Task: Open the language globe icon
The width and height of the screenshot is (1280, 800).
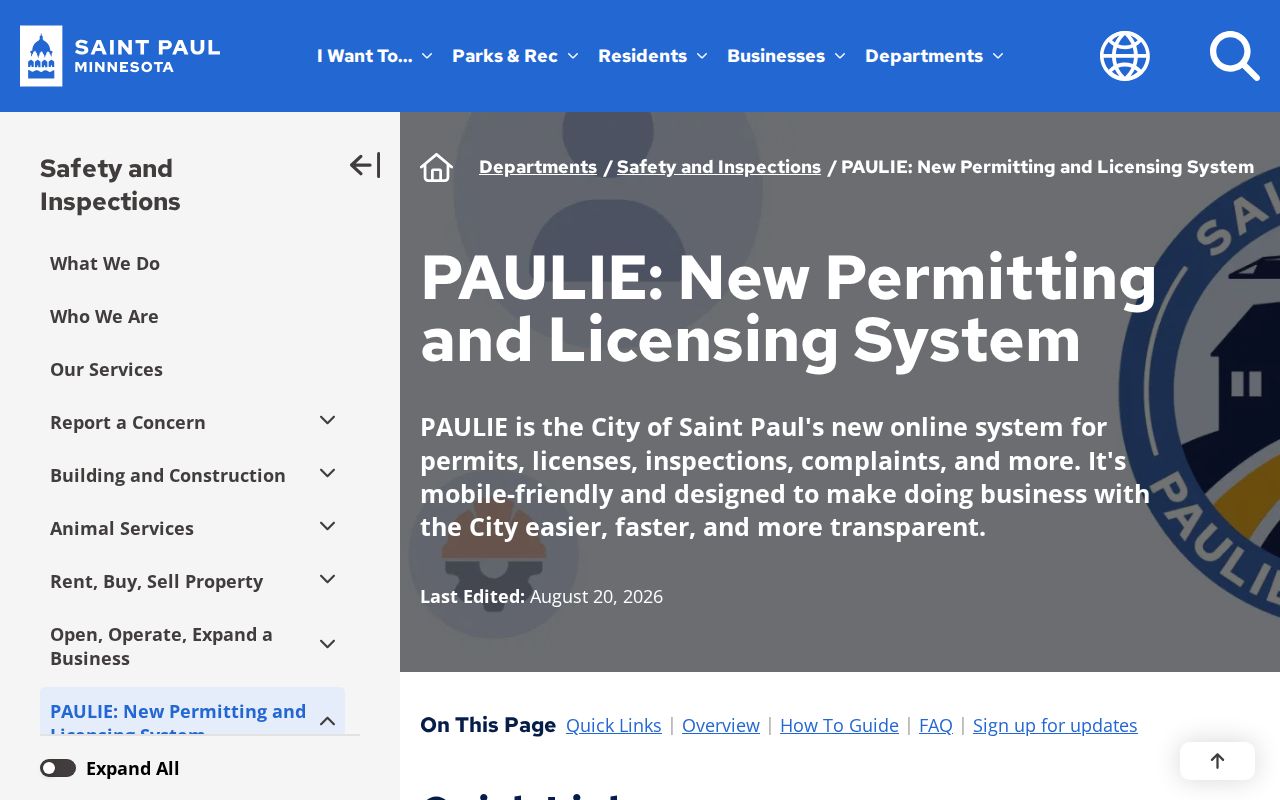Action: click(x=1125, y=56)
